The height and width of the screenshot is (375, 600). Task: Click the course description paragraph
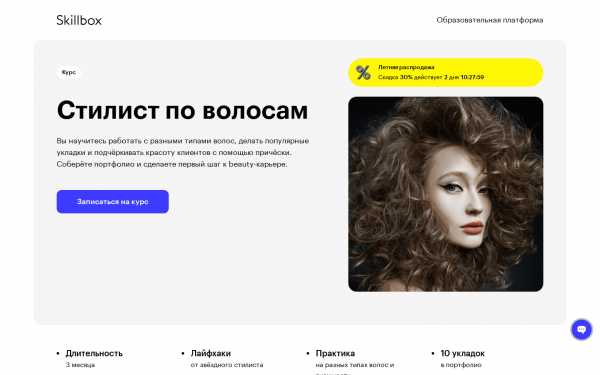pyautogui.click(x=183, y=152)
